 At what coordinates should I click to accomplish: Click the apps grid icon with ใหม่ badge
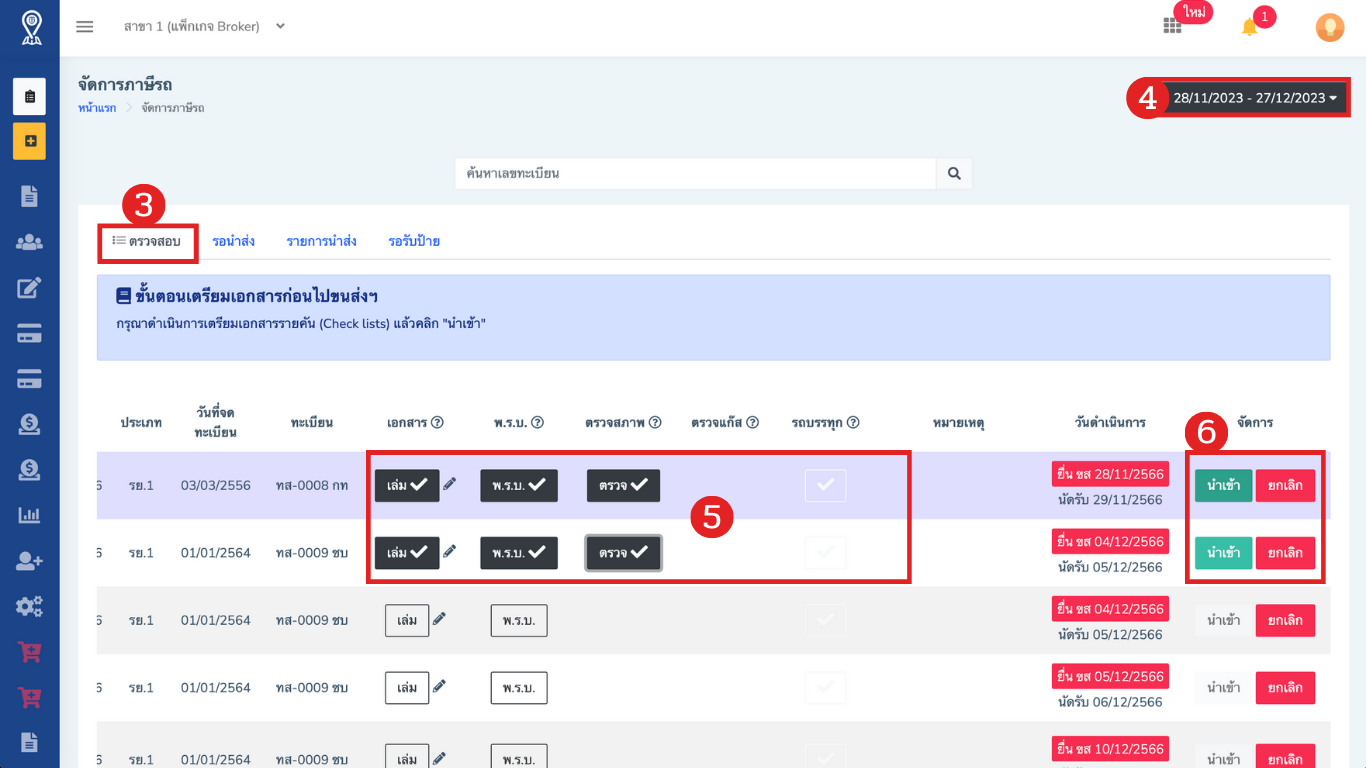(x=1172, y=26)
